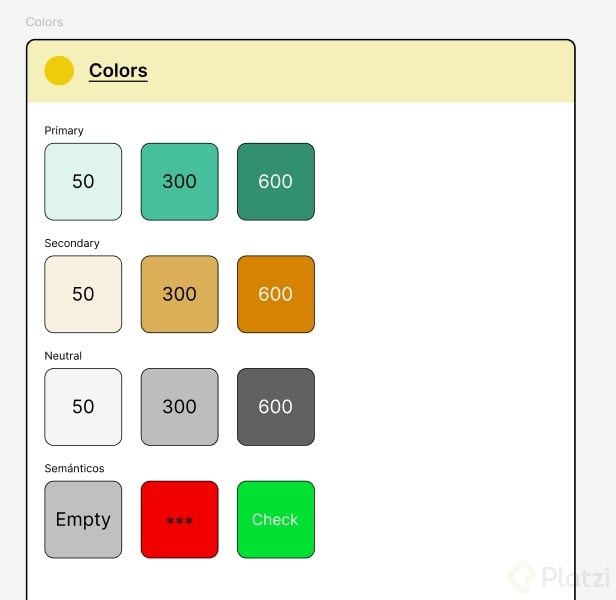Image resolution: width=616 pixels, height=600 pixels.
Task: Click the Semánticos section label
Action: [x=74, y=468]
